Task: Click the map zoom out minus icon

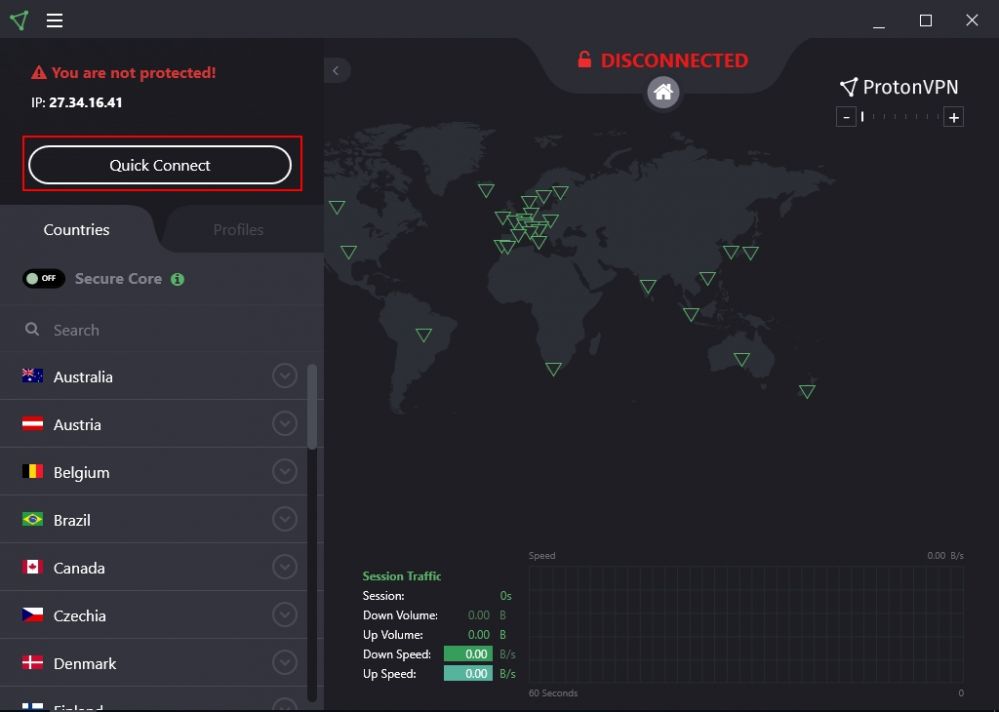Action: (846, 118)
